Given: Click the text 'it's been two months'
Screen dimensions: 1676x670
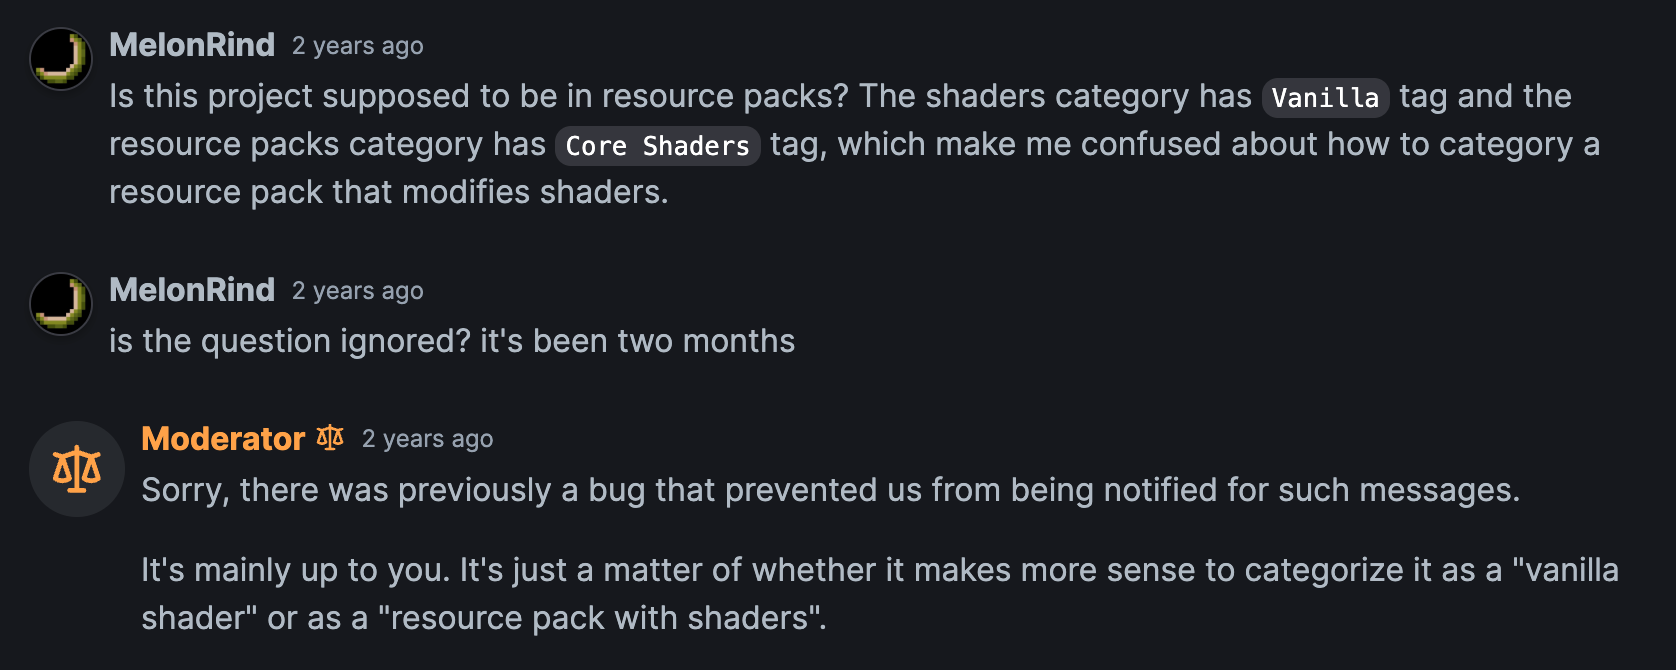Looking at the screenshot, I should point(637,341).
